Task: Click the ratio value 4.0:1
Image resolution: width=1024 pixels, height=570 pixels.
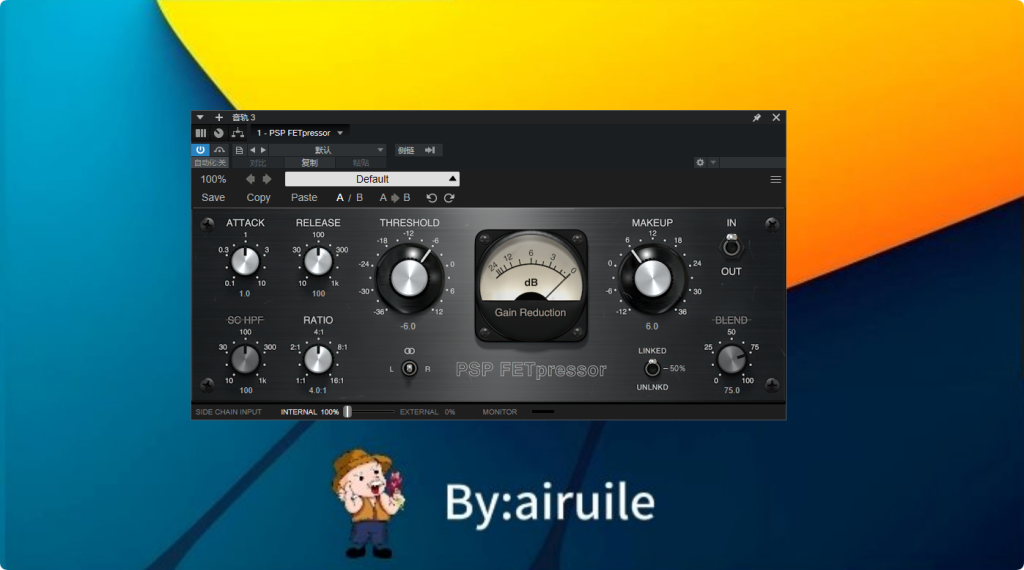Action: pyautogui.click(x=318, y=390)
